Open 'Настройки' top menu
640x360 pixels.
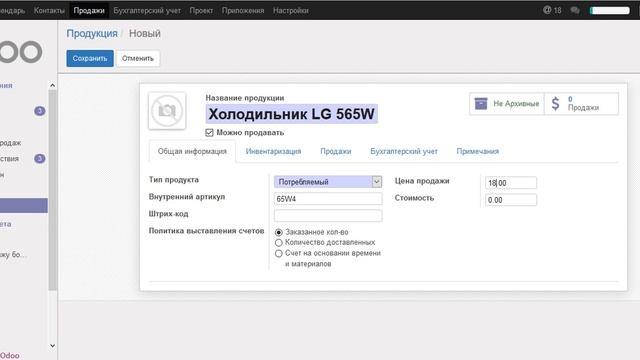pos(291,10)
